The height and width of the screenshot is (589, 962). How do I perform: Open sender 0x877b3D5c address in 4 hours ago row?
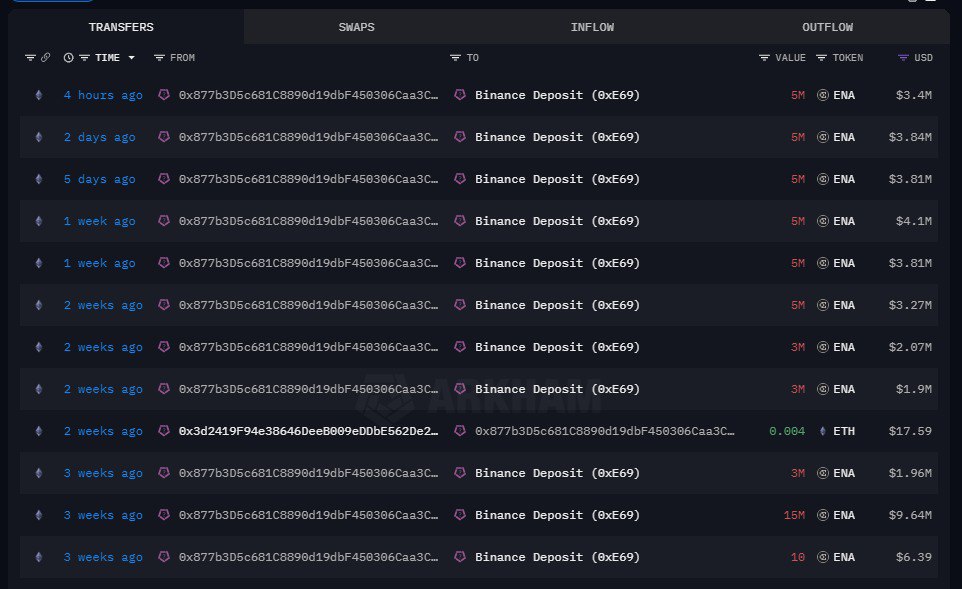click(x=309, y=95)
